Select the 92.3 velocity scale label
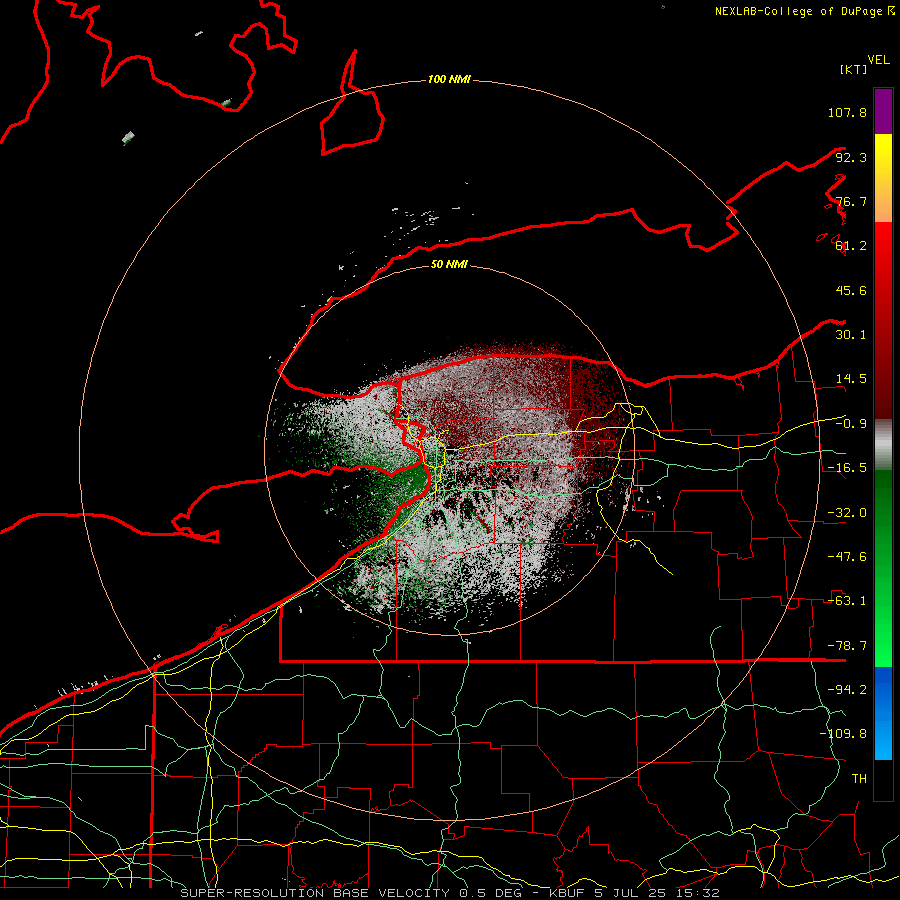 click(851, 157)
